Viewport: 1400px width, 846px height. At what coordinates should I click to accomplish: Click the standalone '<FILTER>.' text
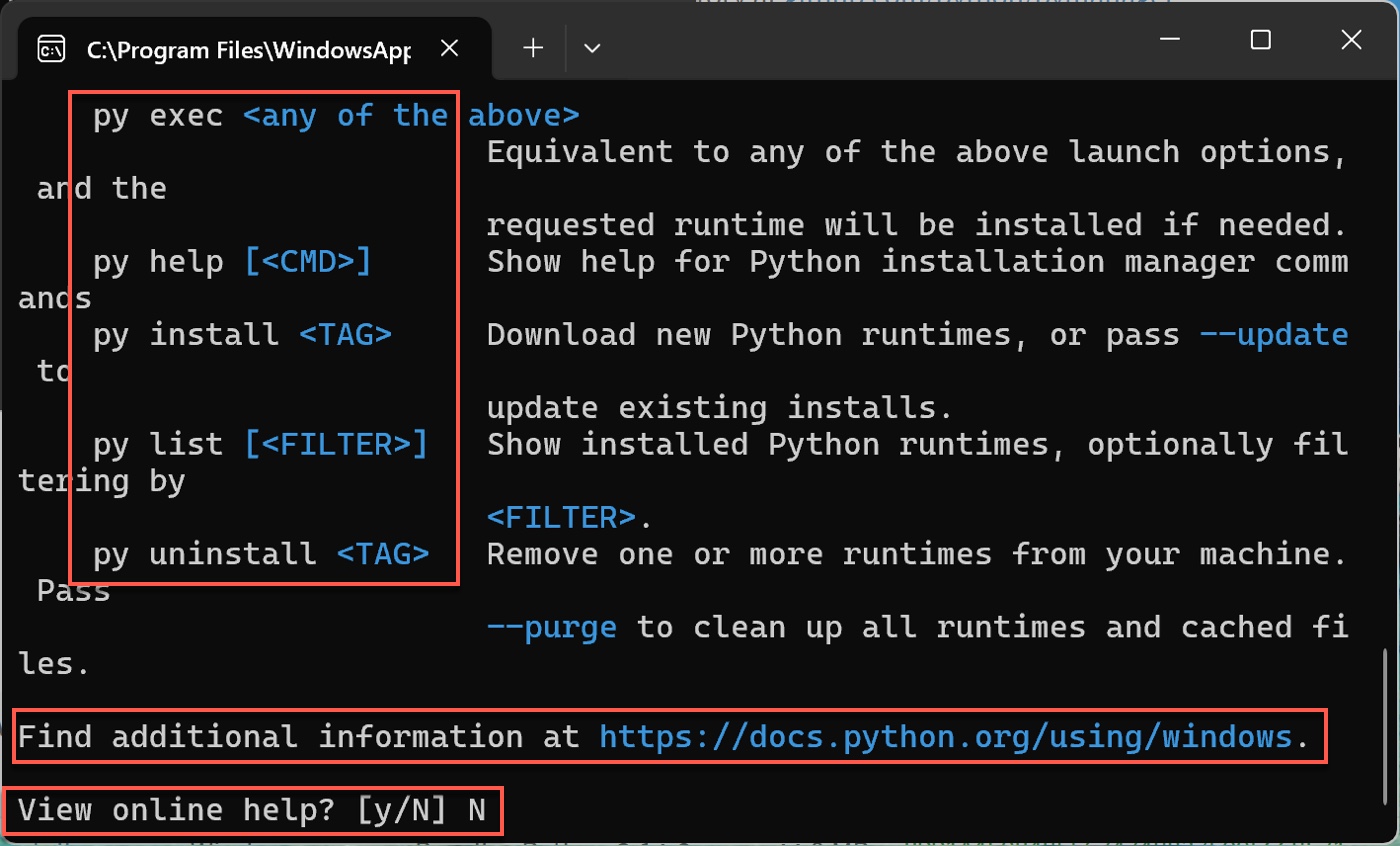[570, 518]
